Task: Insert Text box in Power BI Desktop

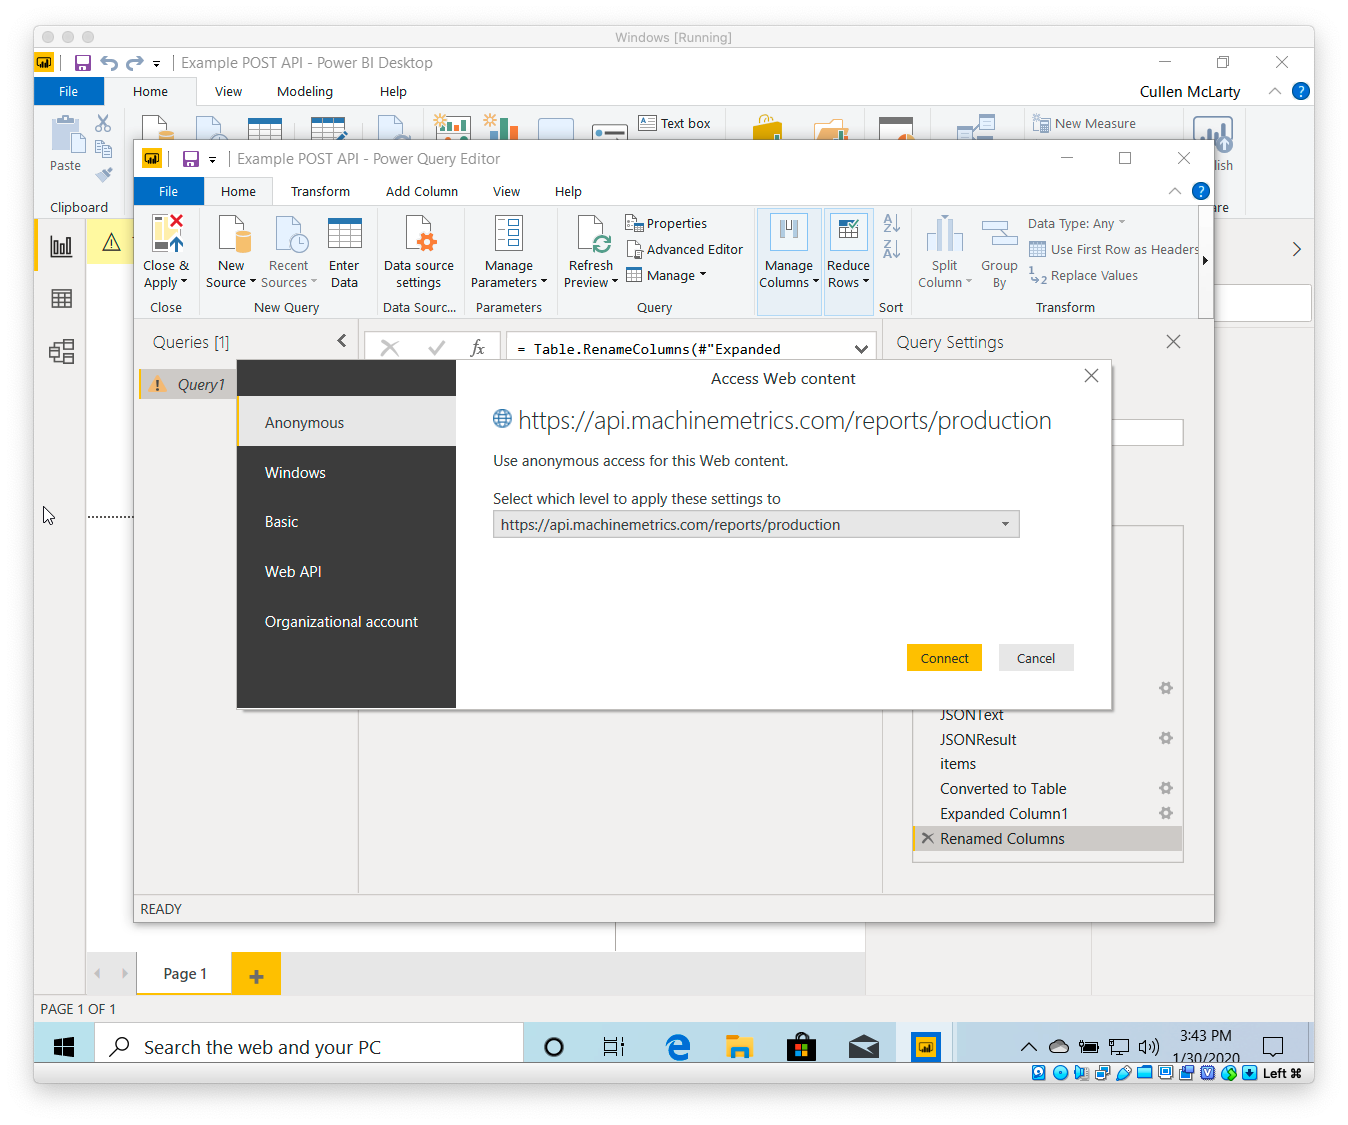Action: (x=675, y=123)
